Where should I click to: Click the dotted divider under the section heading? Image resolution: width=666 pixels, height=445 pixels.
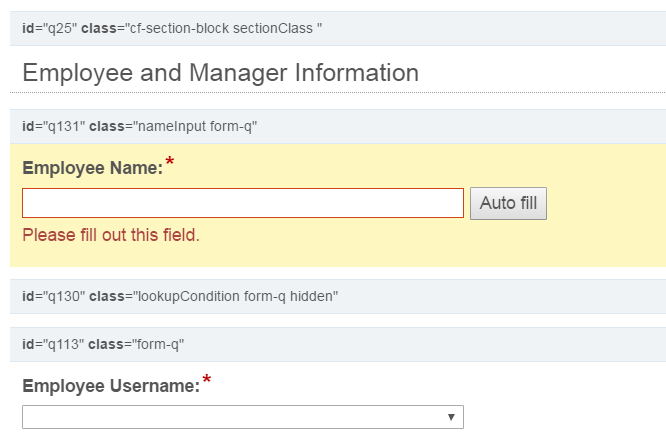tap(338, 92)
